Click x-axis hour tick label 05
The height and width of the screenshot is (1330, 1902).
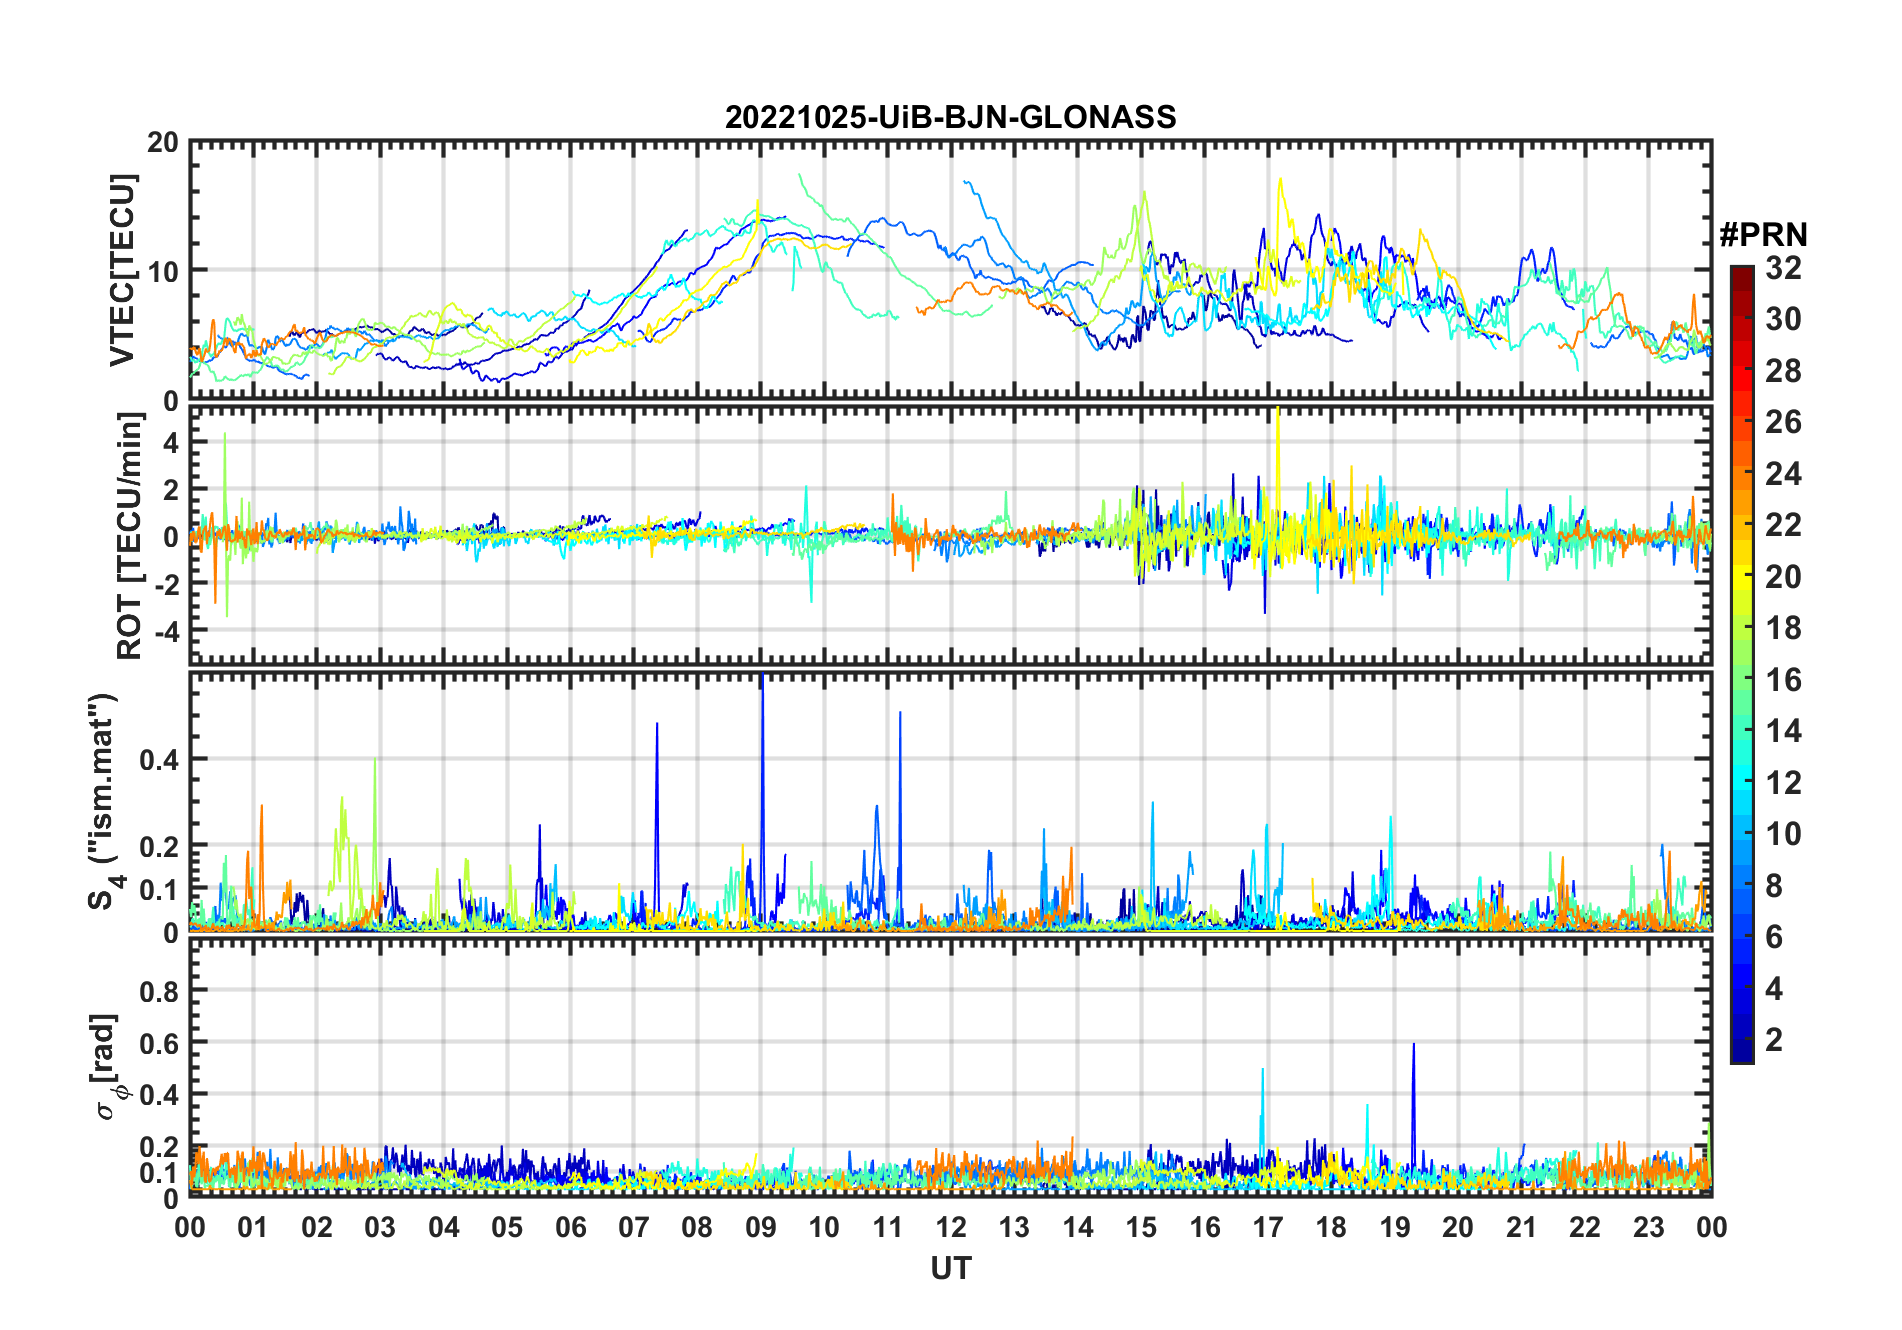507,1227
